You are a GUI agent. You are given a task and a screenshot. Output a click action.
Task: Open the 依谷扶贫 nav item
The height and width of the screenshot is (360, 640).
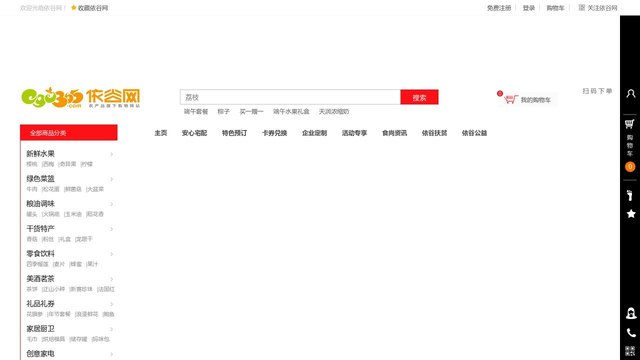click(x=434, y=133)
